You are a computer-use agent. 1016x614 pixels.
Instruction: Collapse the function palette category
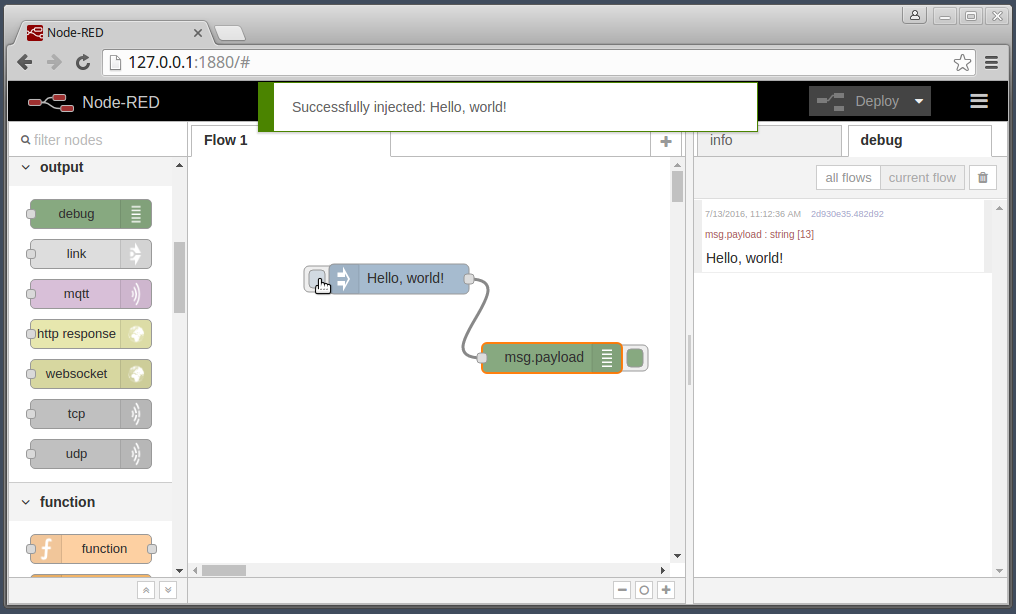pos(26,502)
